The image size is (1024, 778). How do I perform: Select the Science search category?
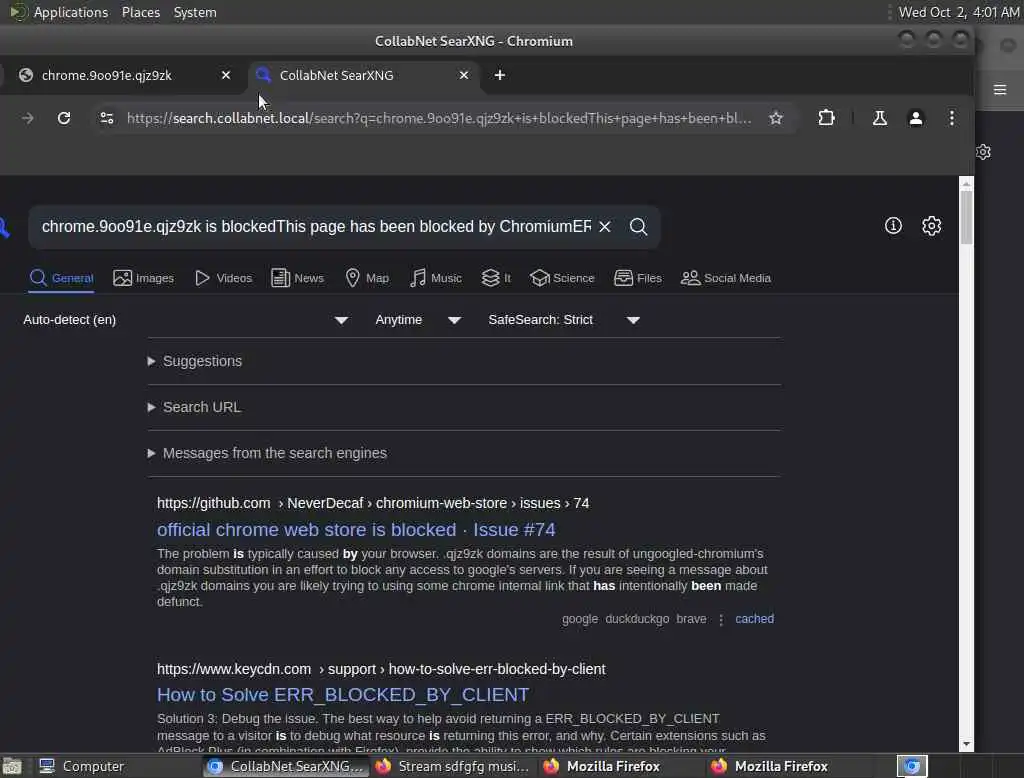point(562,278)
